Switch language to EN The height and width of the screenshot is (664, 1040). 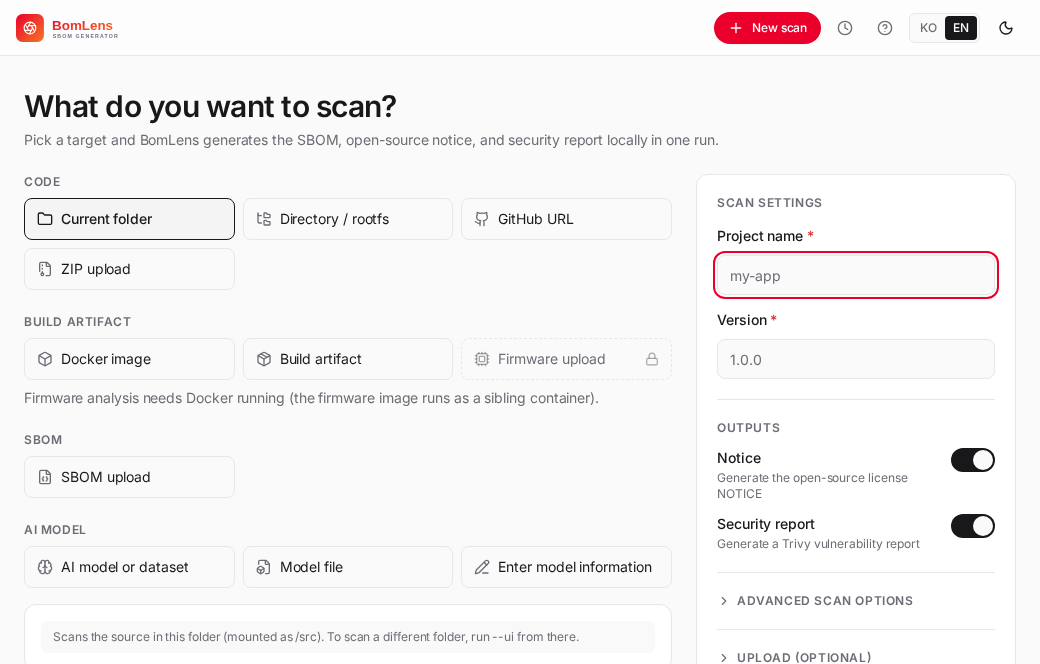coord(960,28)
